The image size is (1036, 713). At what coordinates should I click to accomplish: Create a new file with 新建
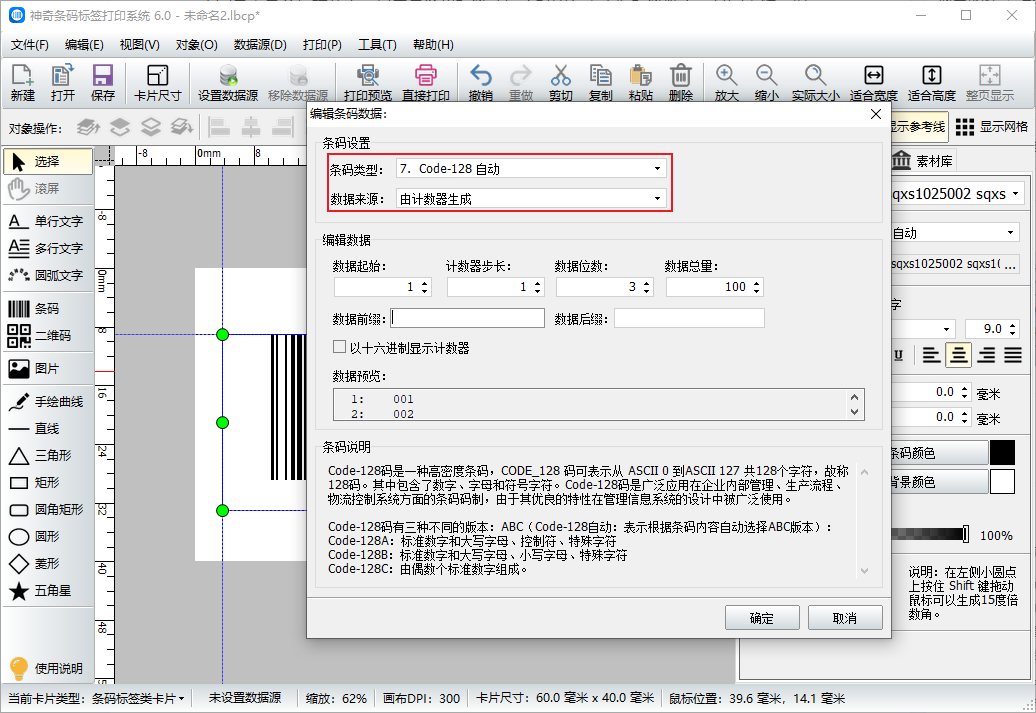point(22,83)
